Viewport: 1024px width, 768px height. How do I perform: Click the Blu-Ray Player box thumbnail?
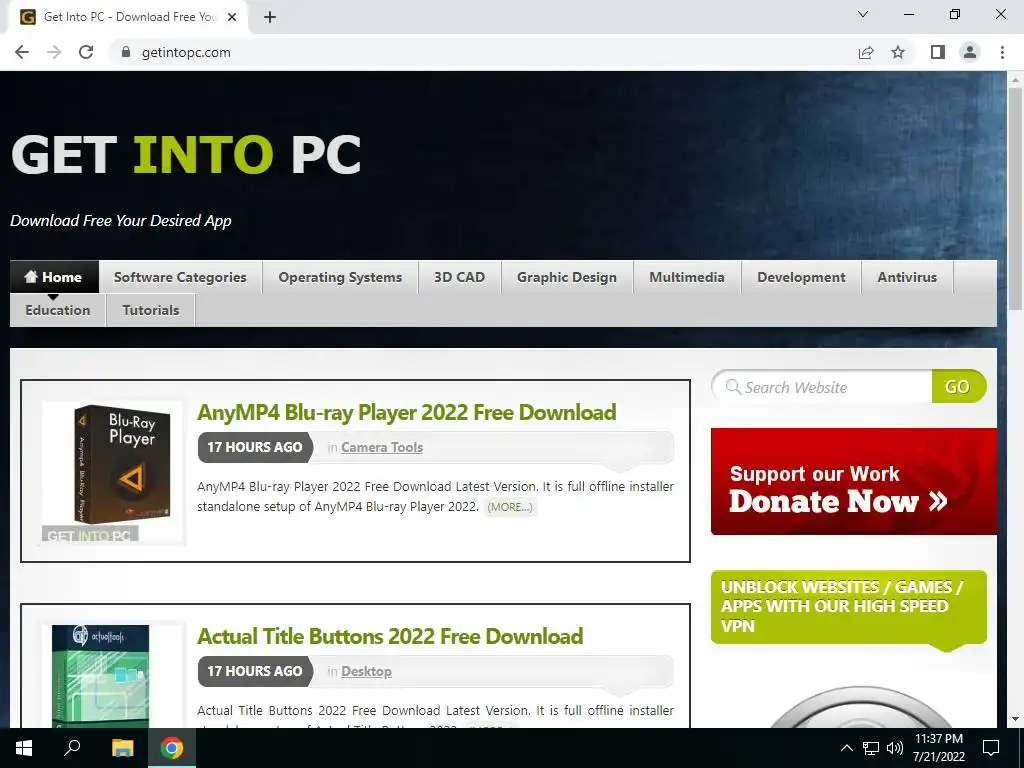point(114,473)
